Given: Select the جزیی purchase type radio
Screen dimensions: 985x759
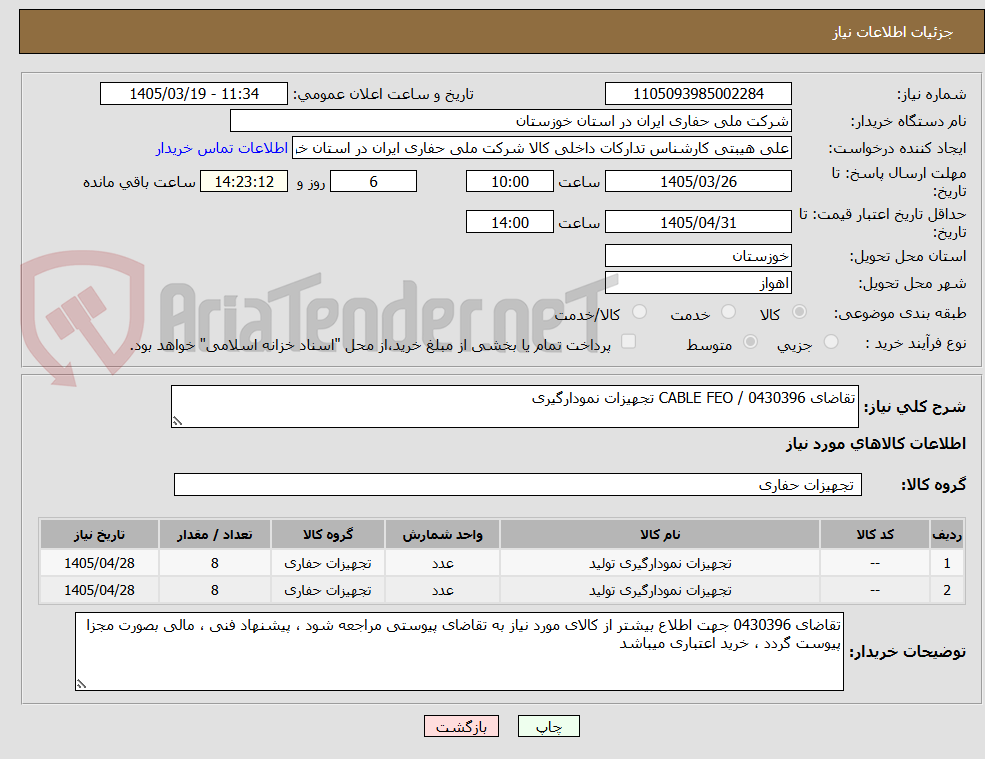Looking at the screenshot, I should (830, 342).
